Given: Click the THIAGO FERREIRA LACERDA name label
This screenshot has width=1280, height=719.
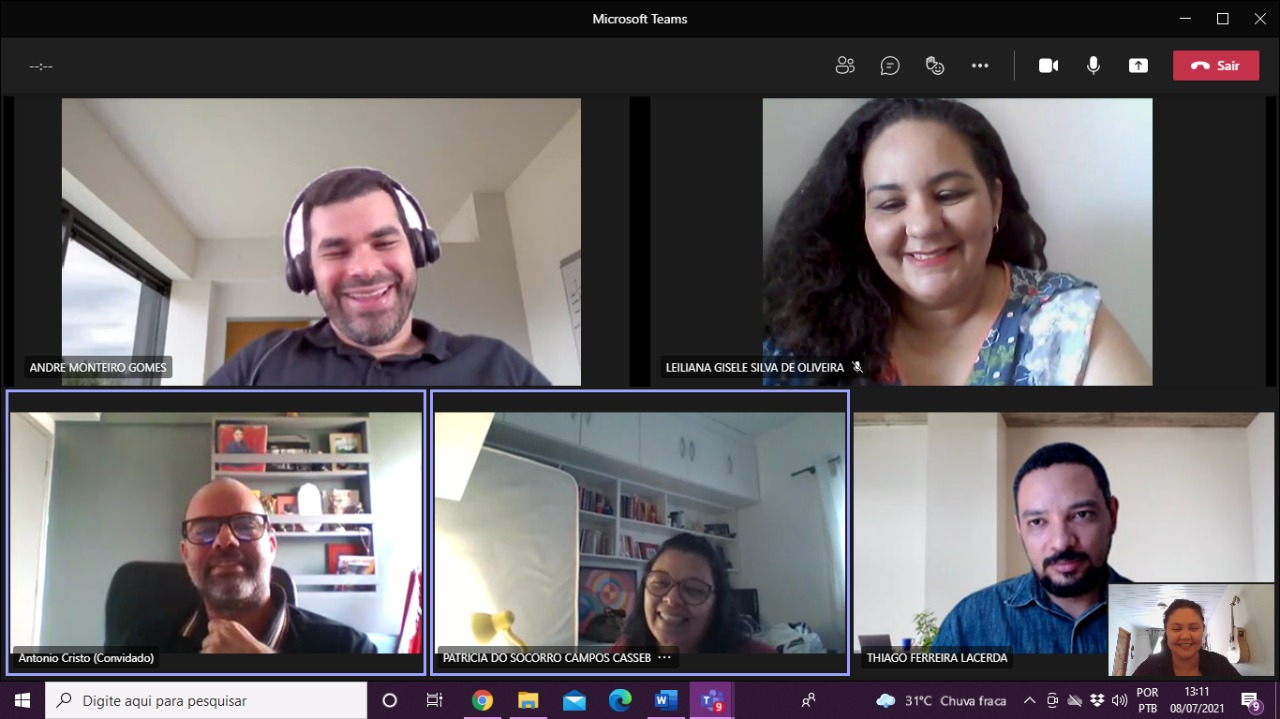Looking at the screenshot, I should pyautogui.click(x=937, y=658).
